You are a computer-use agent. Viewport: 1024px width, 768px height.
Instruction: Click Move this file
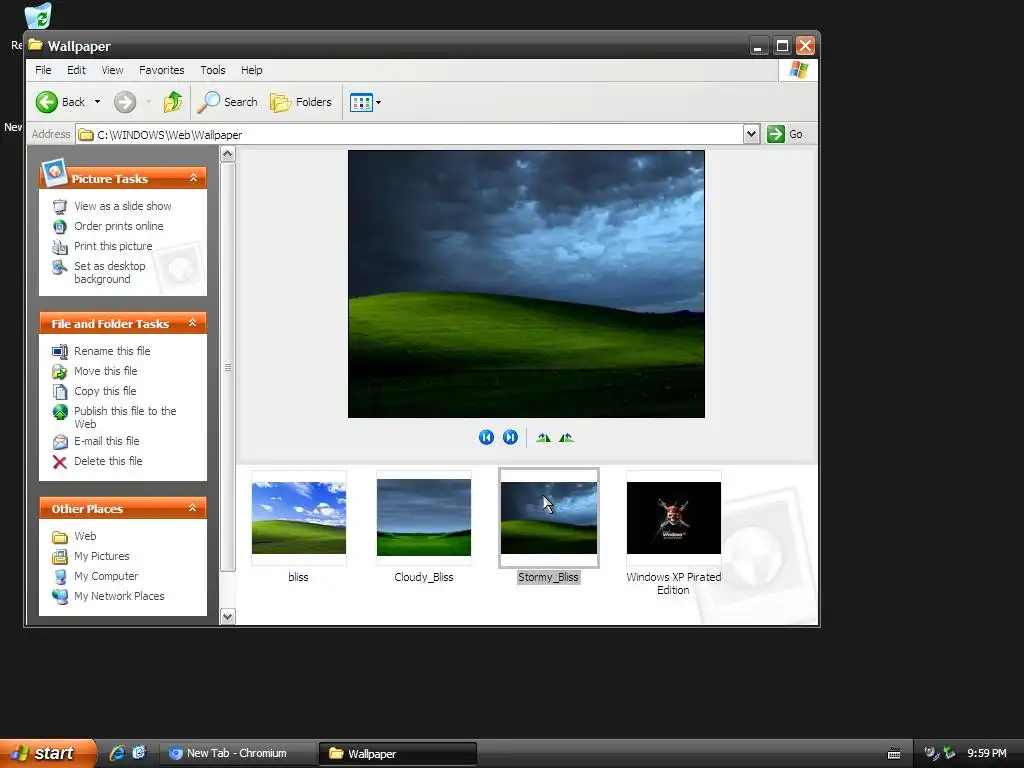[106, 371]
